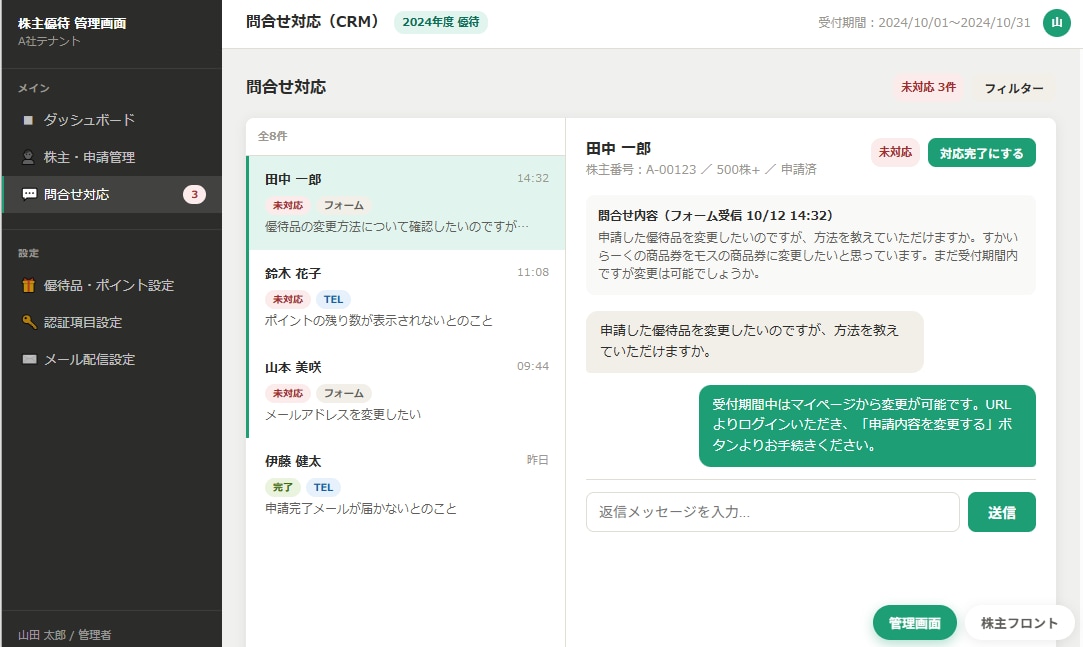Image resolution: width=1083 pixels, height=647 pixels.
Task: Click the TEL tag on 伊藤 健太 row
Action: click(323, 487)
